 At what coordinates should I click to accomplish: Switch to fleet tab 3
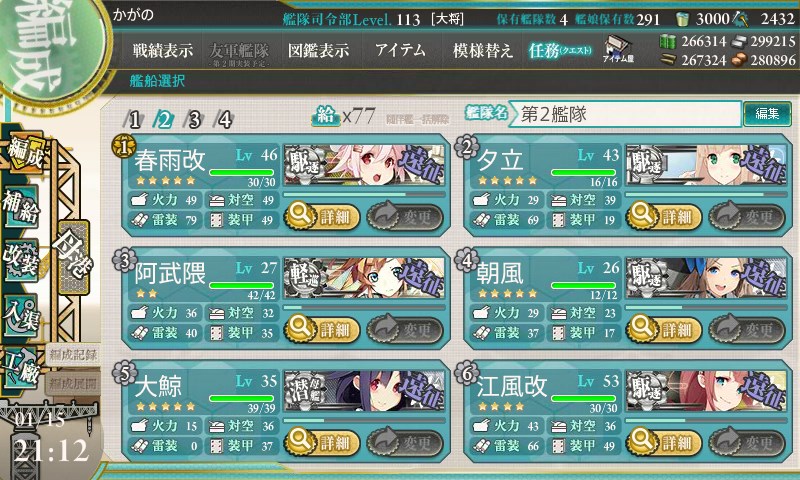pos(194,119)
